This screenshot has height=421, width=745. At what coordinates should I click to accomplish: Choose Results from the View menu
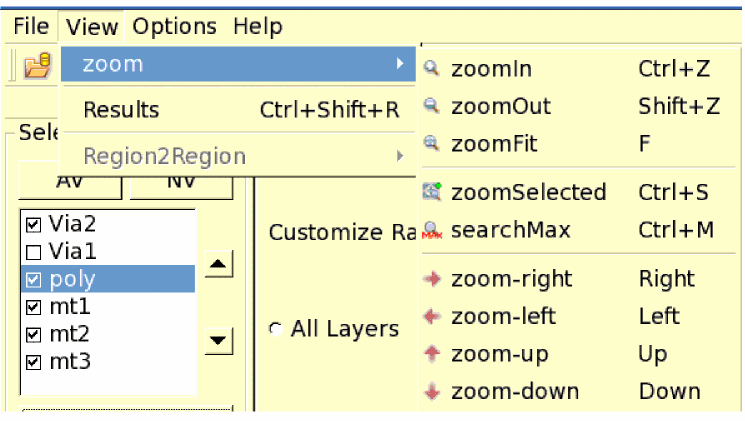[x=121, y=109]
